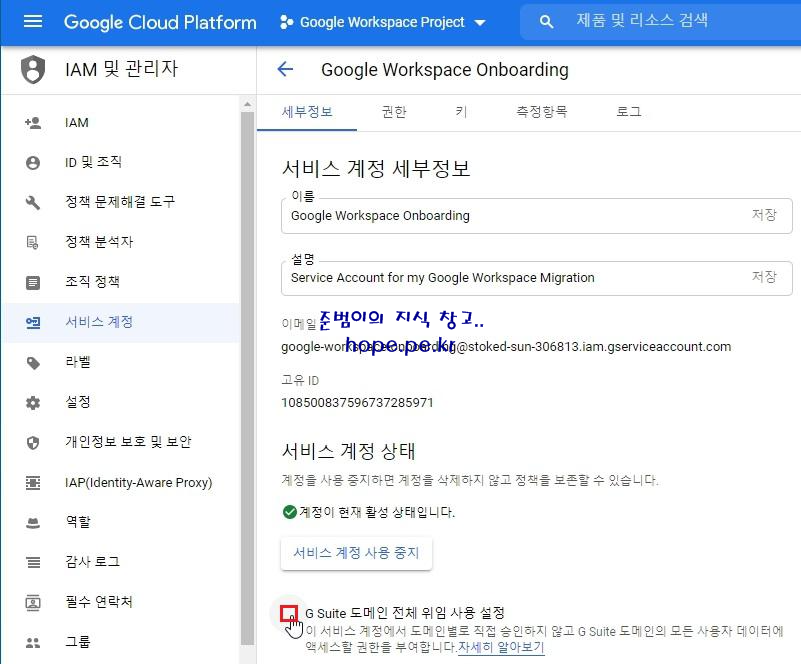Viewport: 801px width, 664px height.
Task: Open 조직 정책 sidebar item
Action: [122, 282]
